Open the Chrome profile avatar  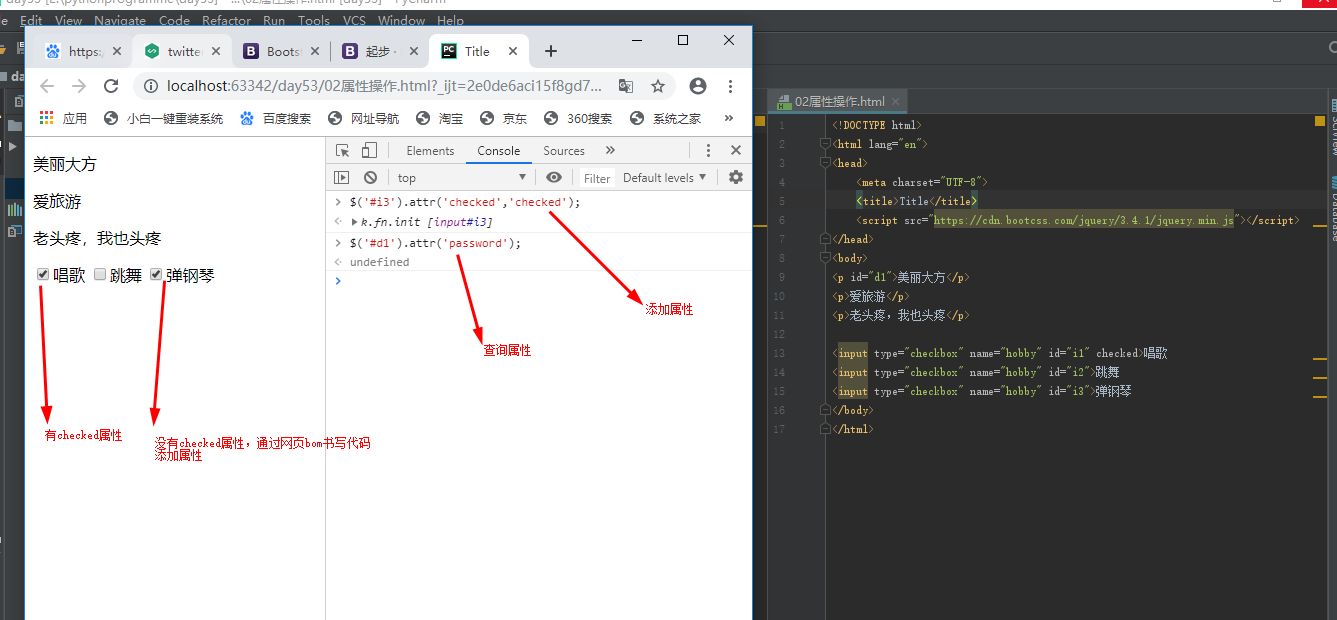[698, 86]
